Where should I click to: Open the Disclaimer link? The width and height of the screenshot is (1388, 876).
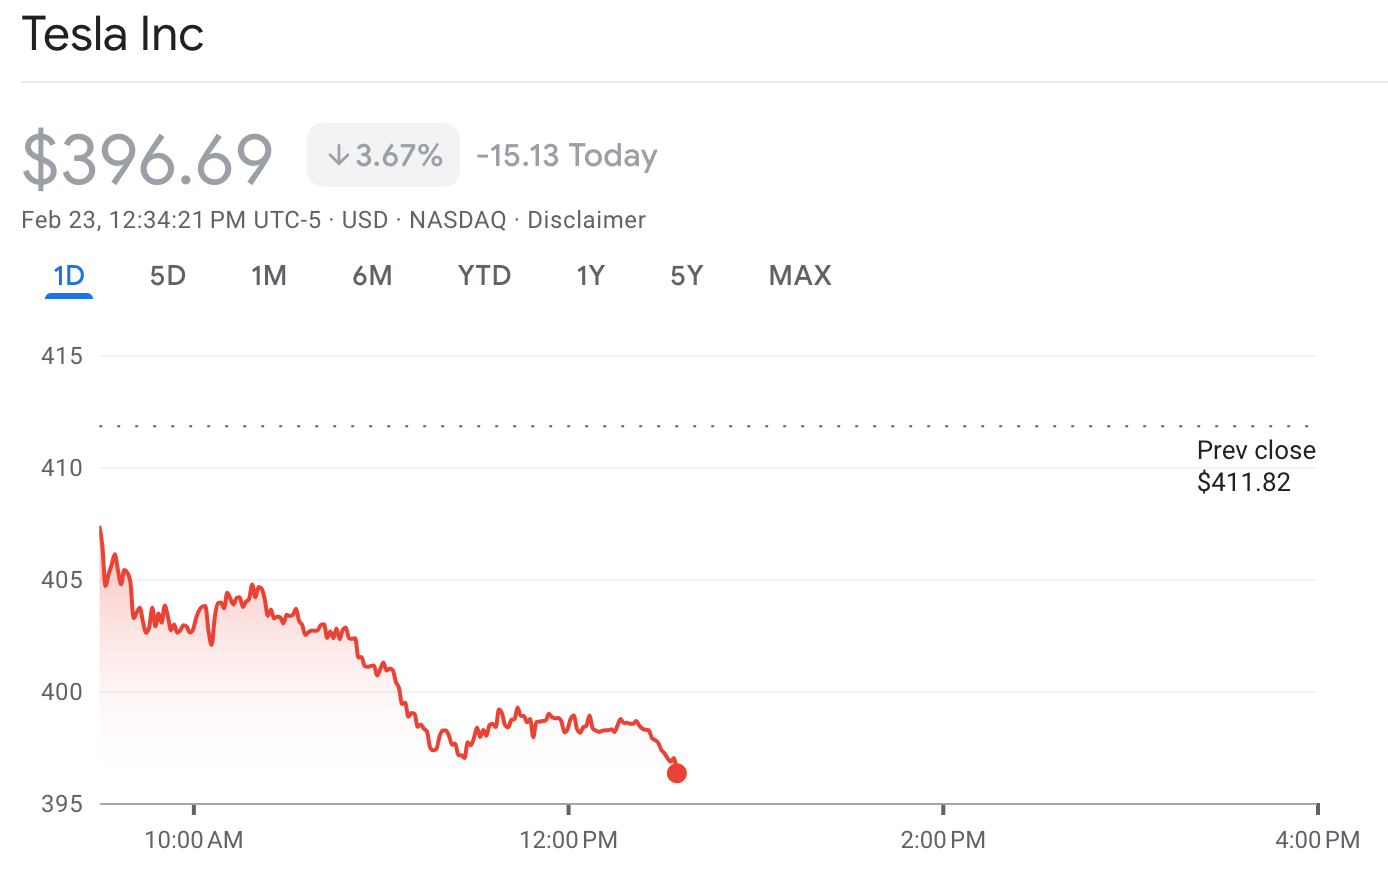coord(586,220)
